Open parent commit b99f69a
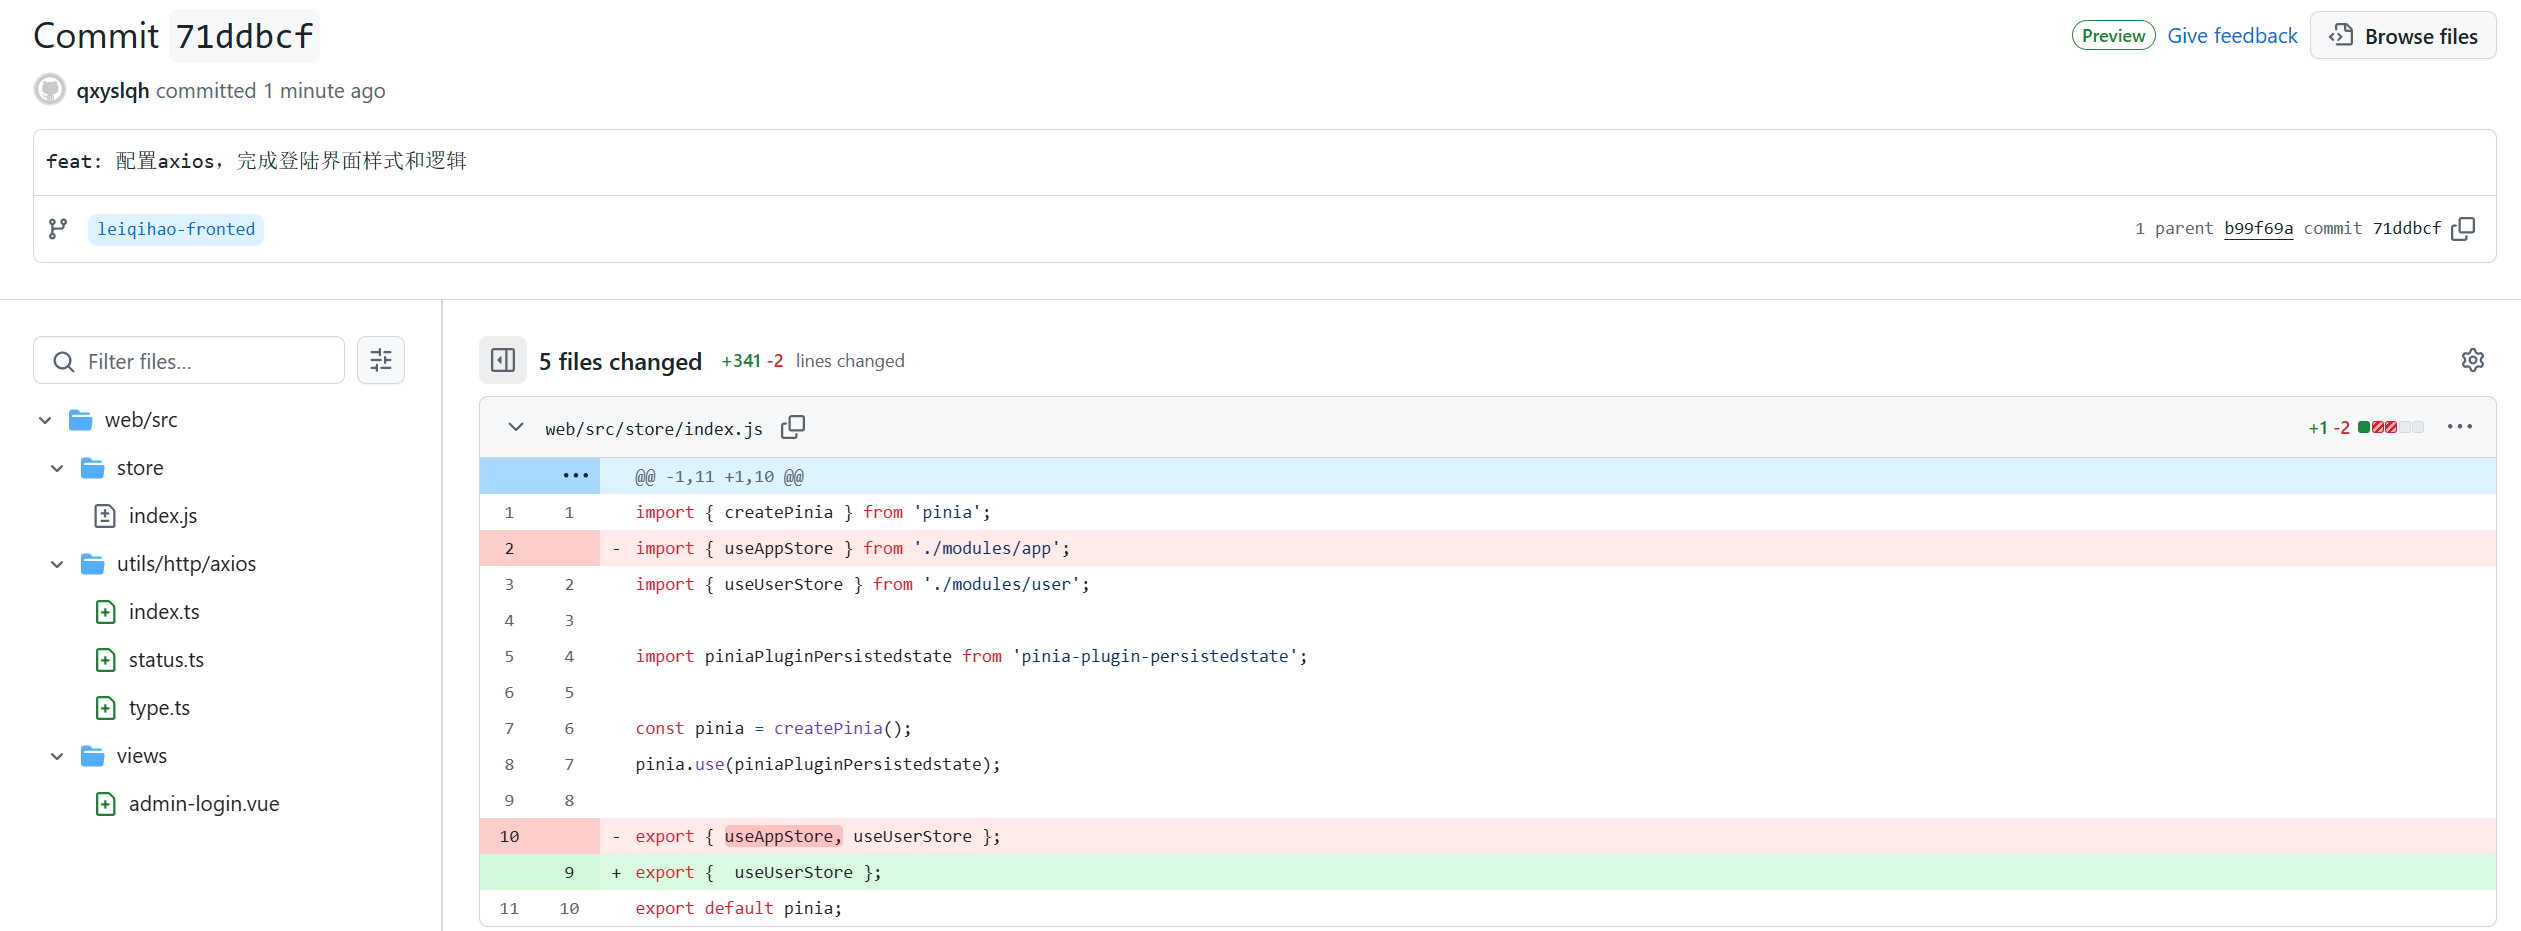Image resolution: width=2521 pixels, height=931 pixels. point(2258,229)
